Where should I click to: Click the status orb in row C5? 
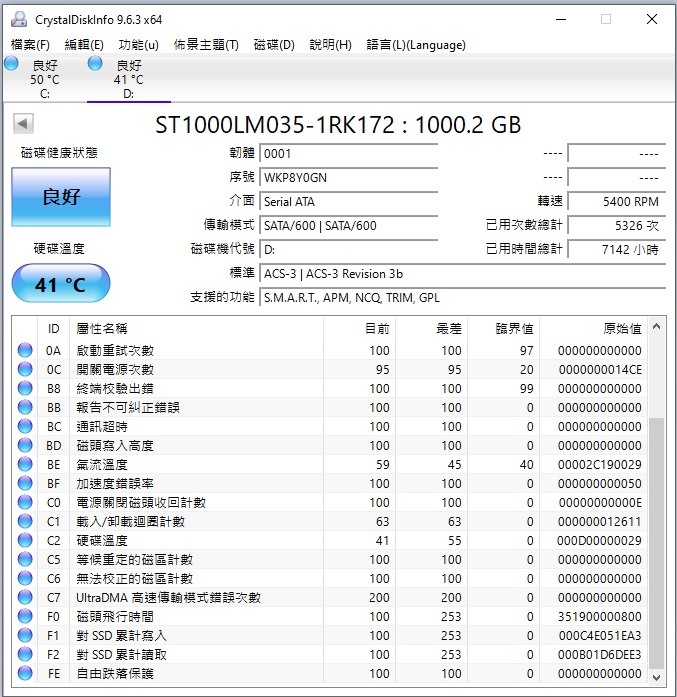pyautogui.click(x=25, y=559)
